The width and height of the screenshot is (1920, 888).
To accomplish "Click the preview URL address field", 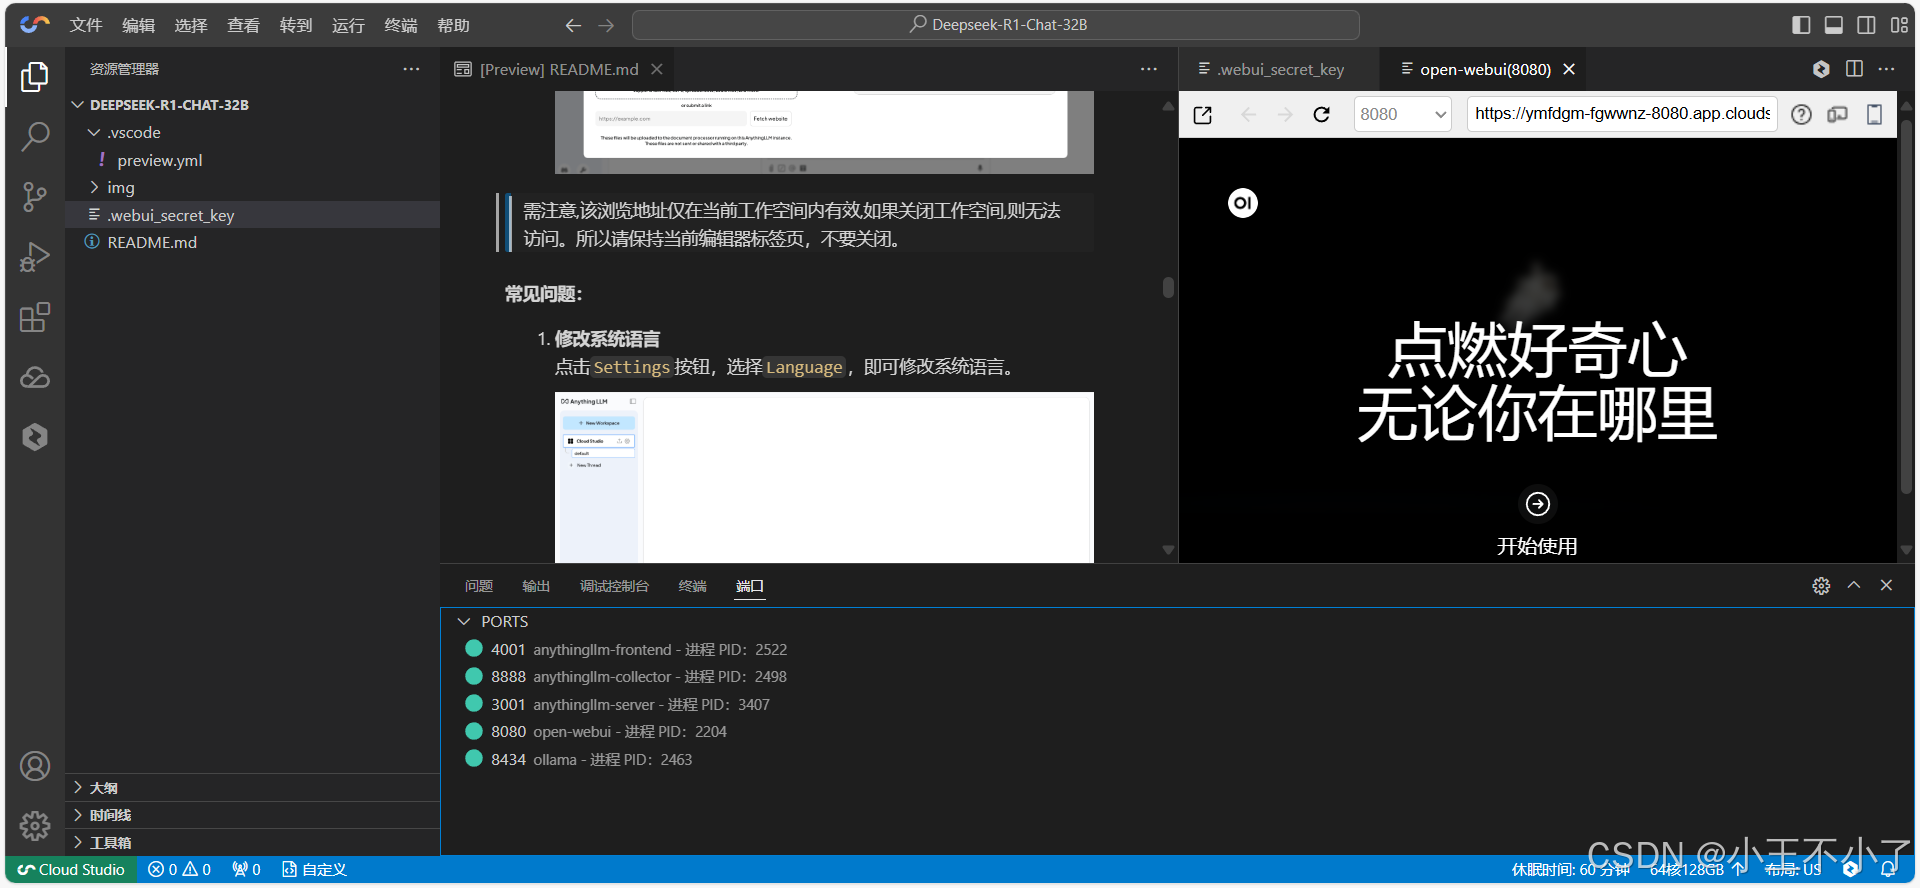I will point(1622,114).
